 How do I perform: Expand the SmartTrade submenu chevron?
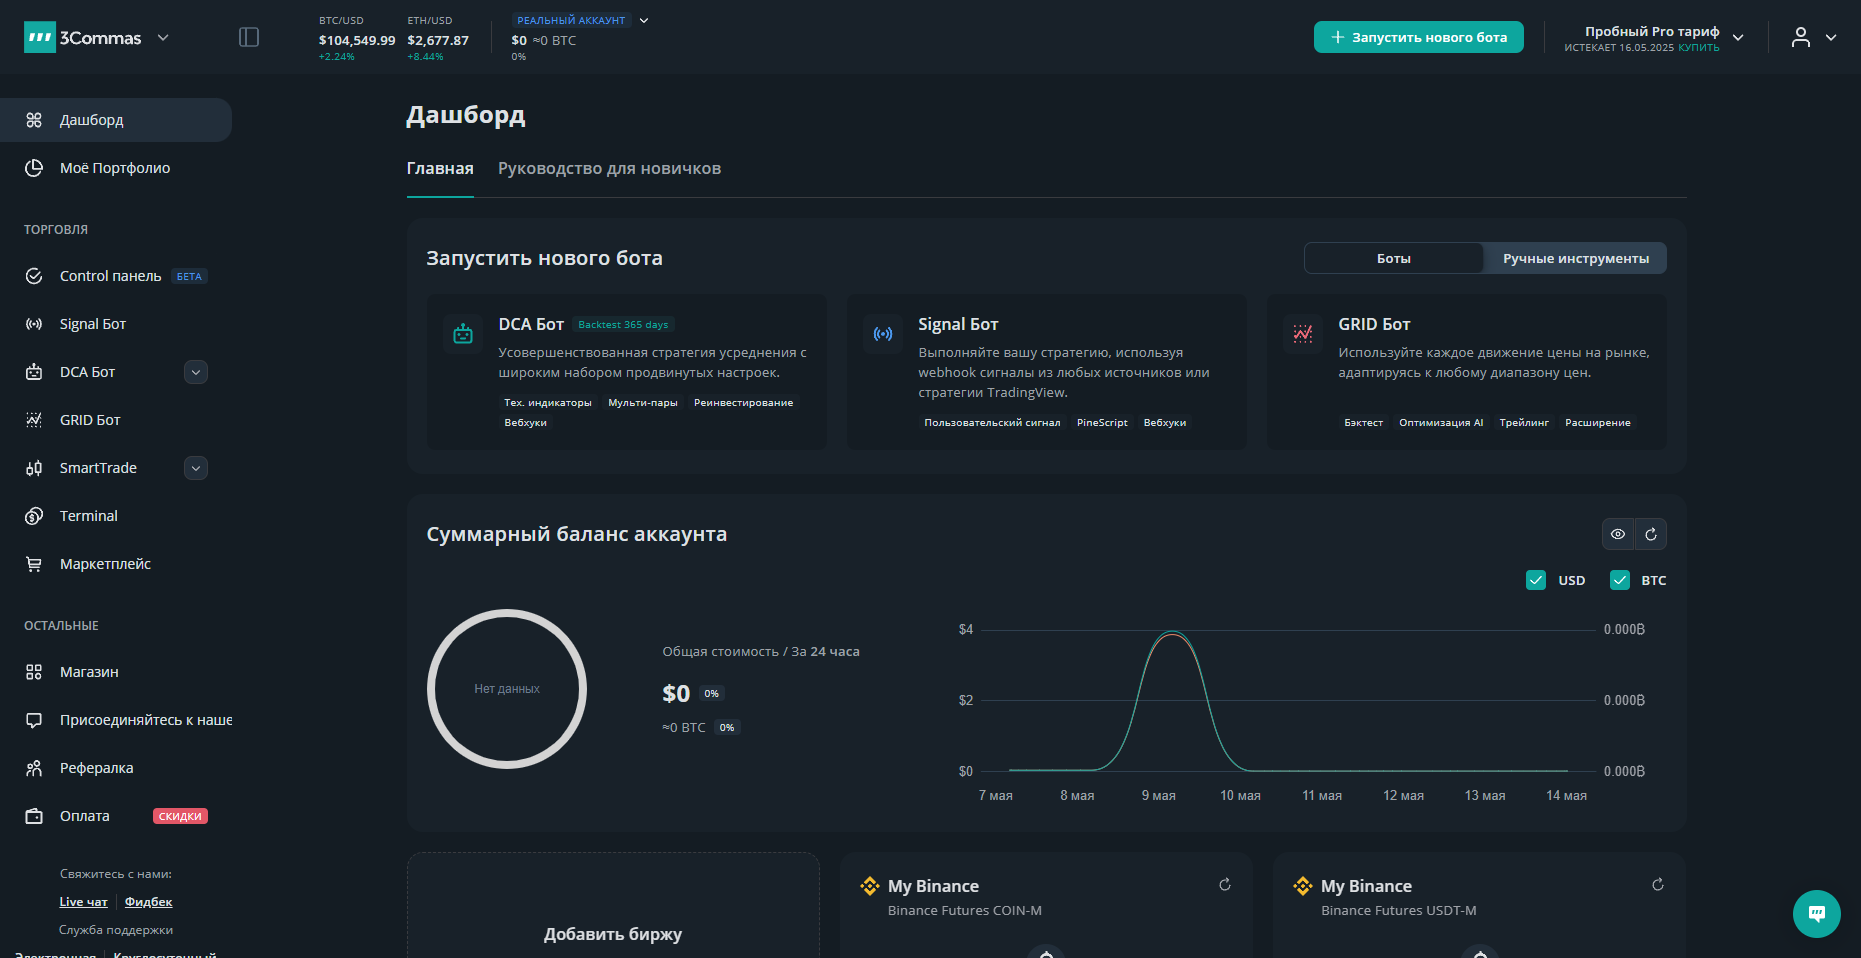pyautogui.click(x=196, y=468)
